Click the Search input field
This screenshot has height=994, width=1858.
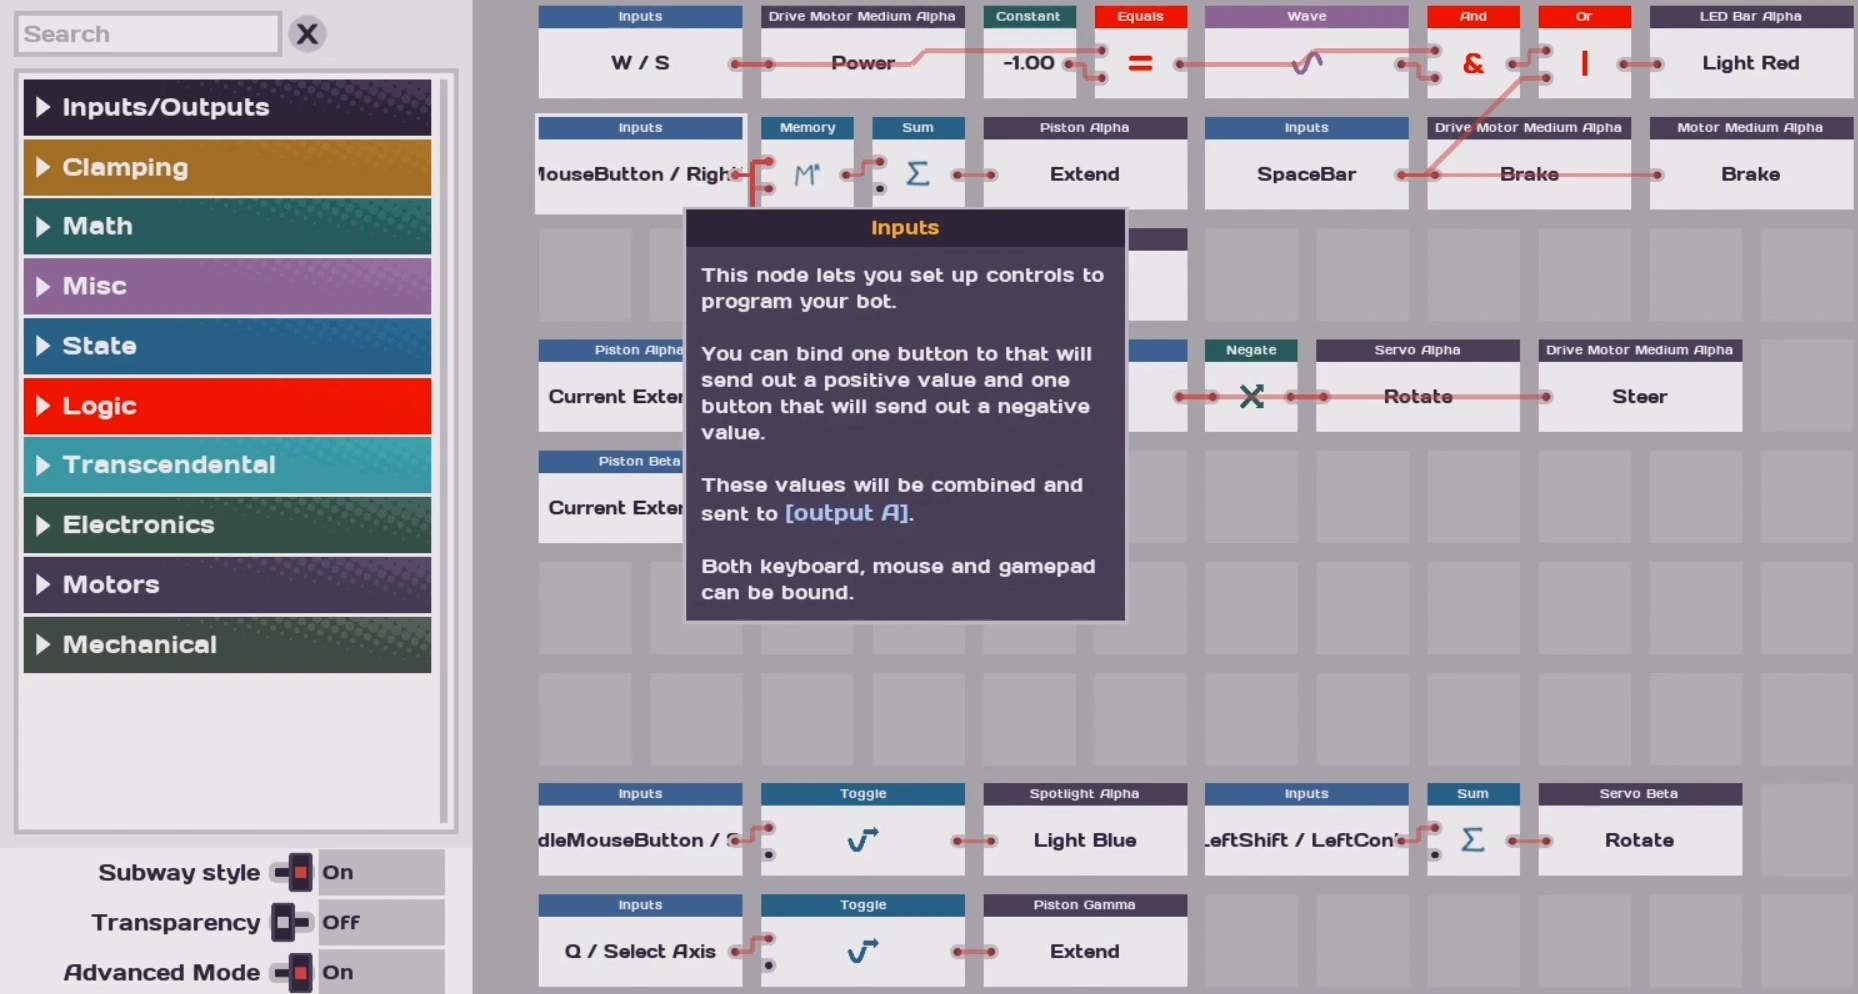click(148, 34)
